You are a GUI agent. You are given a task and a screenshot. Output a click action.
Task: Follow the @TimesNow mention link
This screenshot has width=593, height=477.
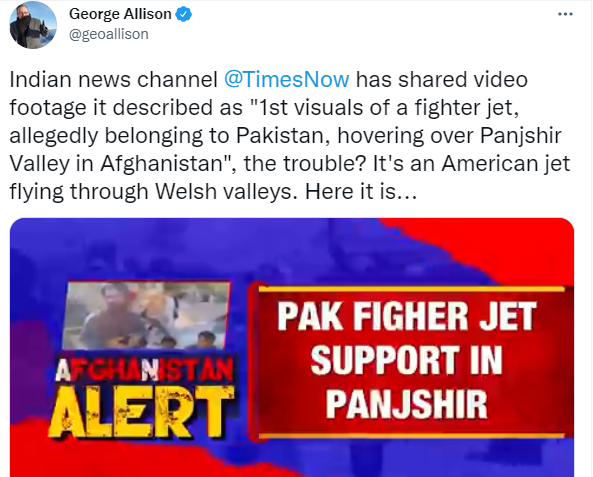tap(287, 80)
